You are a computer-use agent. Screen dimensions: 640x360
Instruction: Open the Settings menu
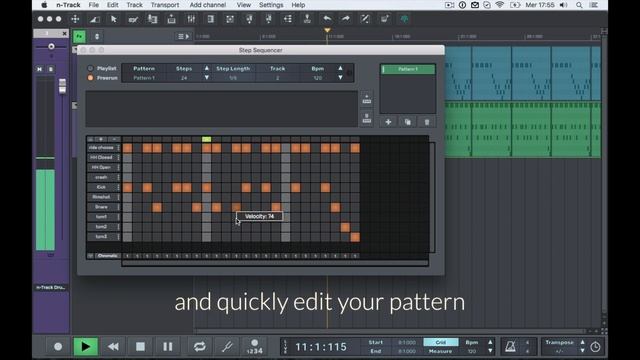pyautogui.click(x=271, y=5)
